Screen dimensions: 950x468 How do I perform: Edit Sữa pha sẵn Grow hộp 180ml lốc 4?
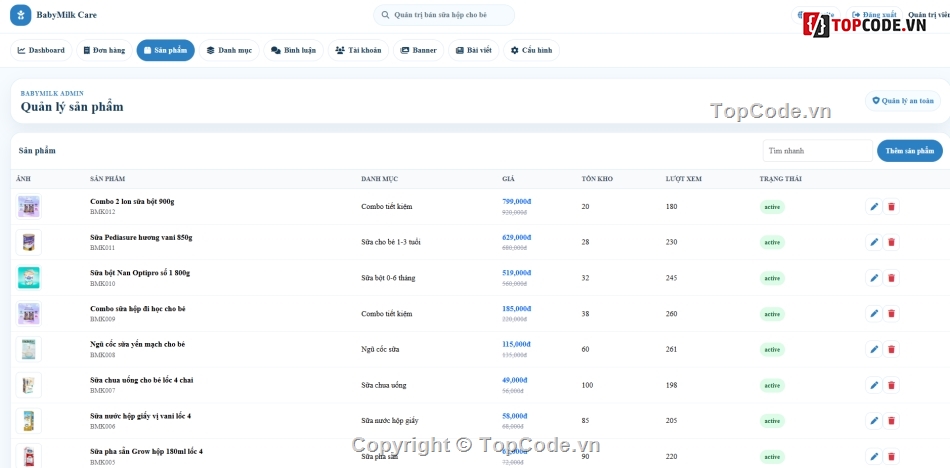point(874,456)
